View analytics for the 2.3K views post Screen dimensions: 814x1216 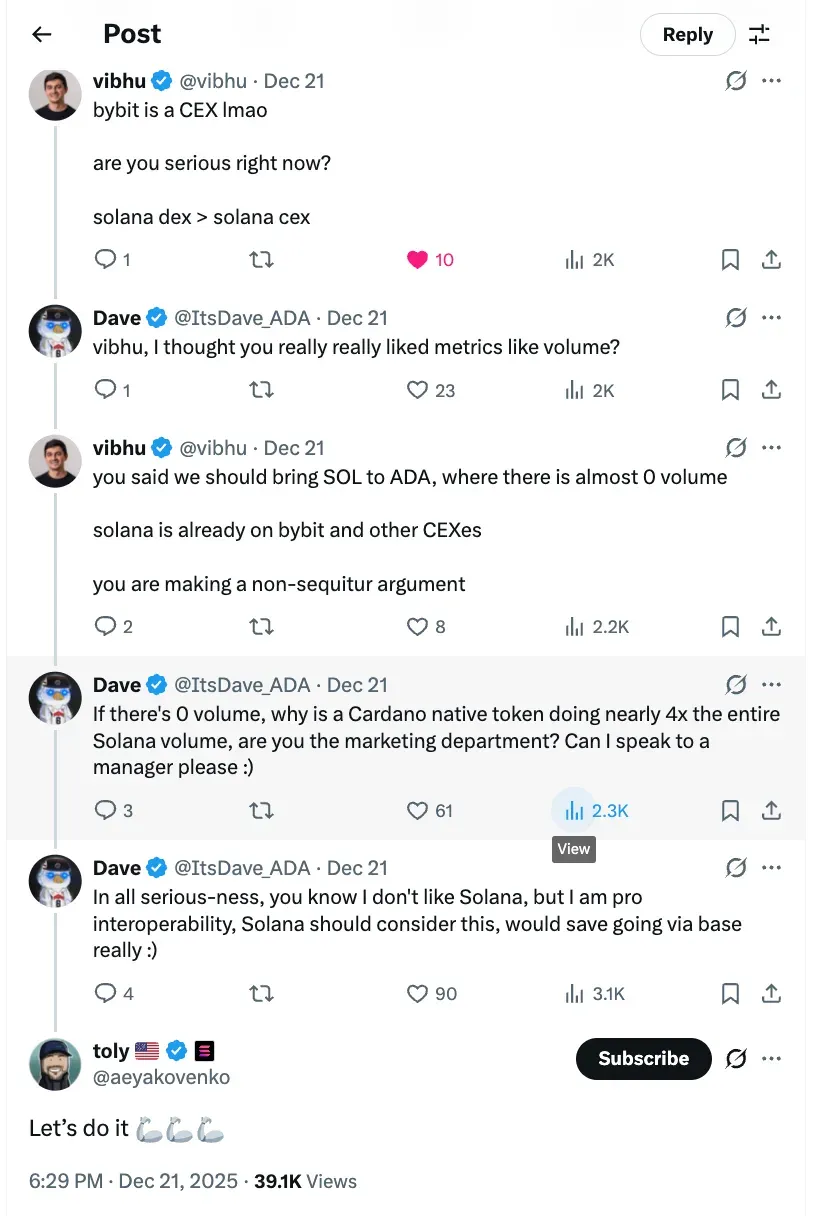(x=574, y=811)
